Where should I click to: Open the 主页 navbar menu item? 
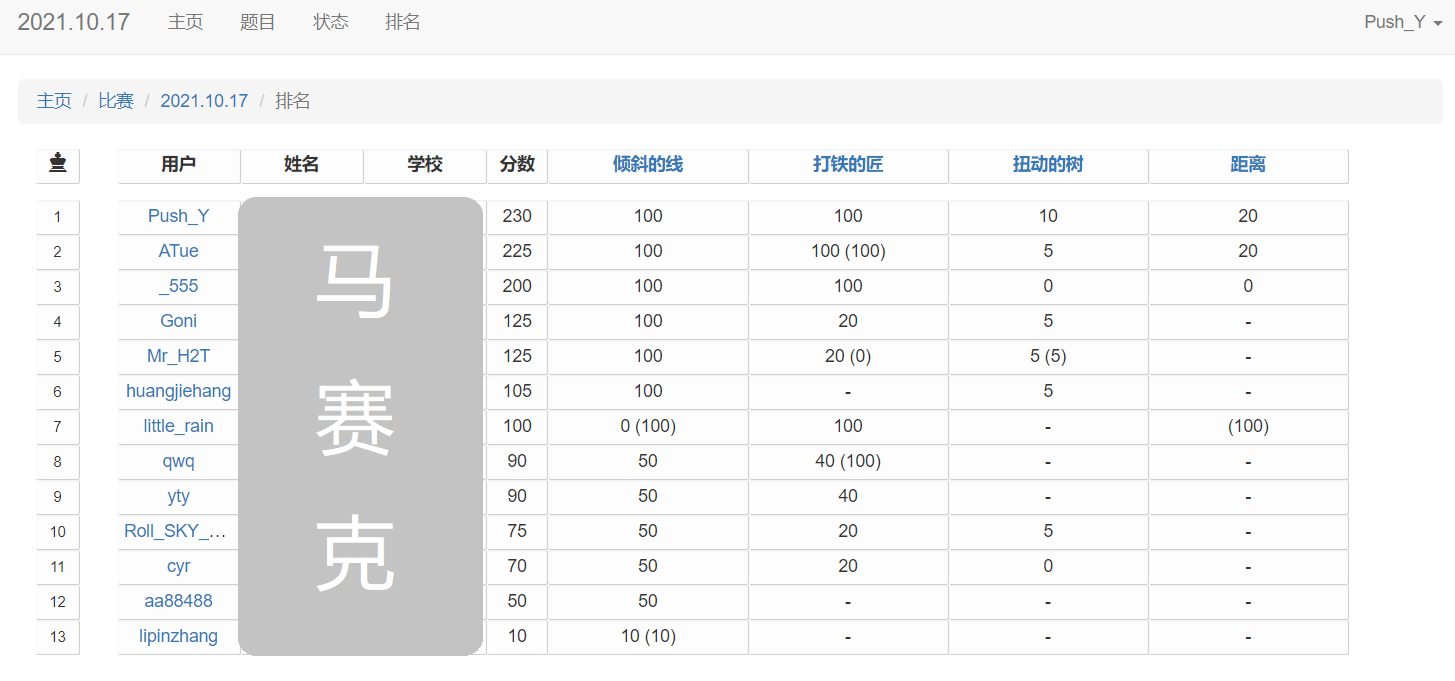pyautogui.click(x=185, y=22)
